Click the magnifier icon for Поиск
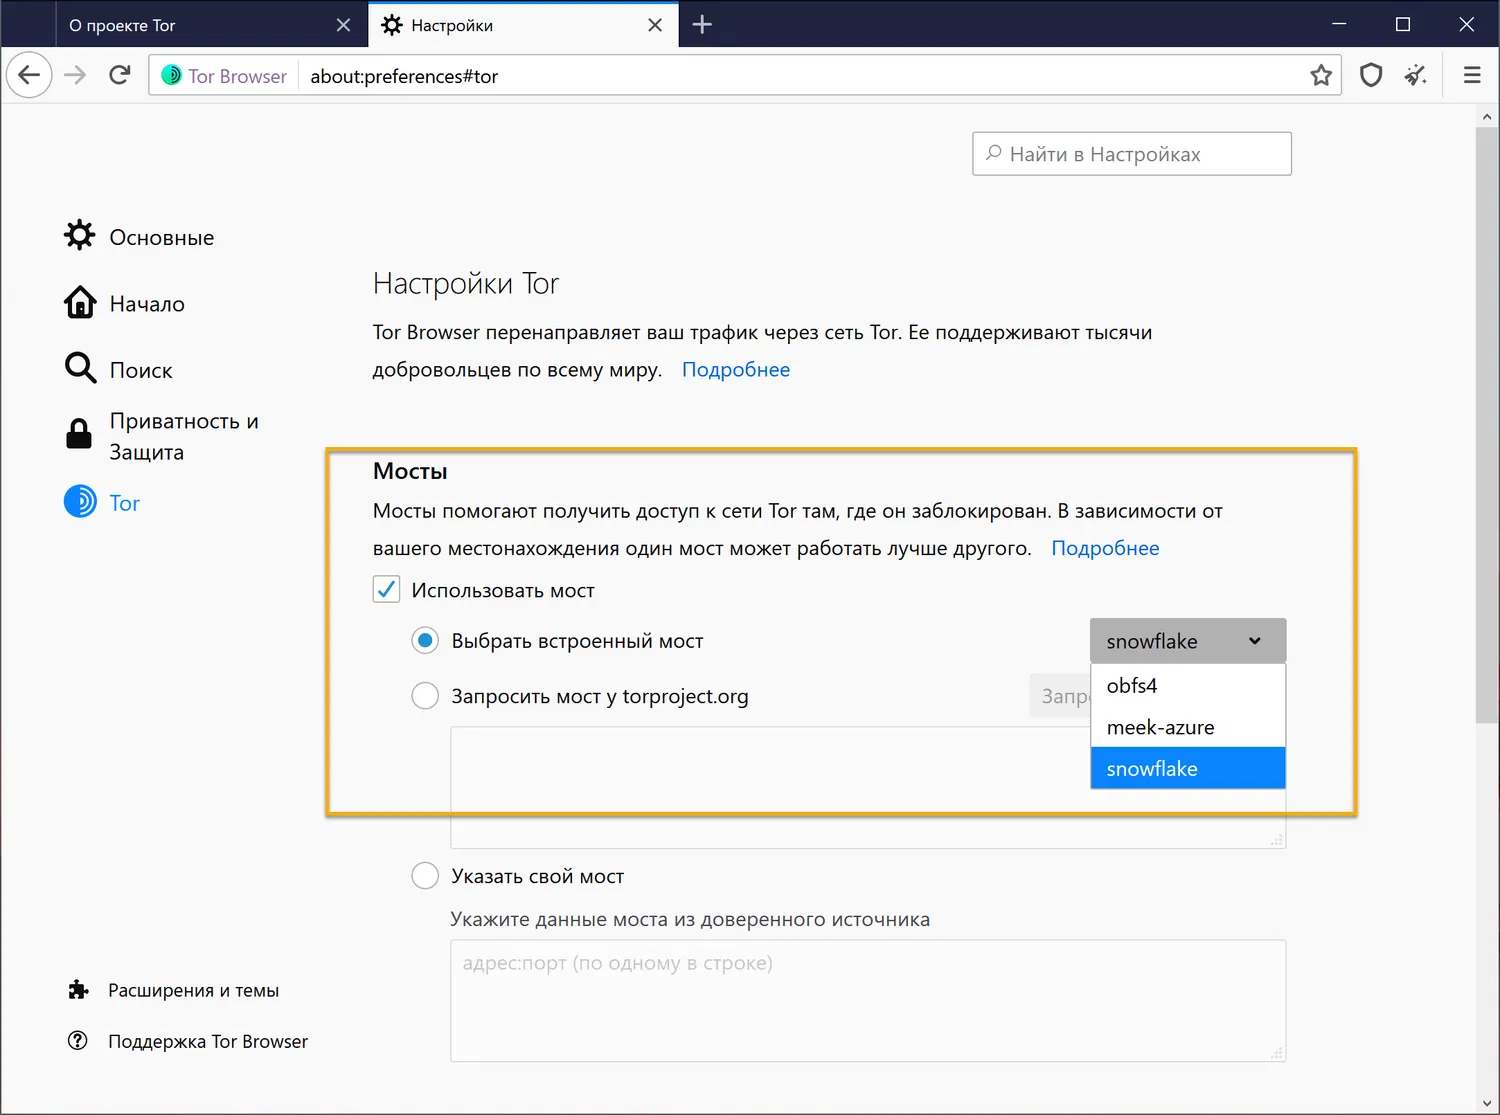The image size is (1500, 1115). pyautogui.click(x=80, y=368)
